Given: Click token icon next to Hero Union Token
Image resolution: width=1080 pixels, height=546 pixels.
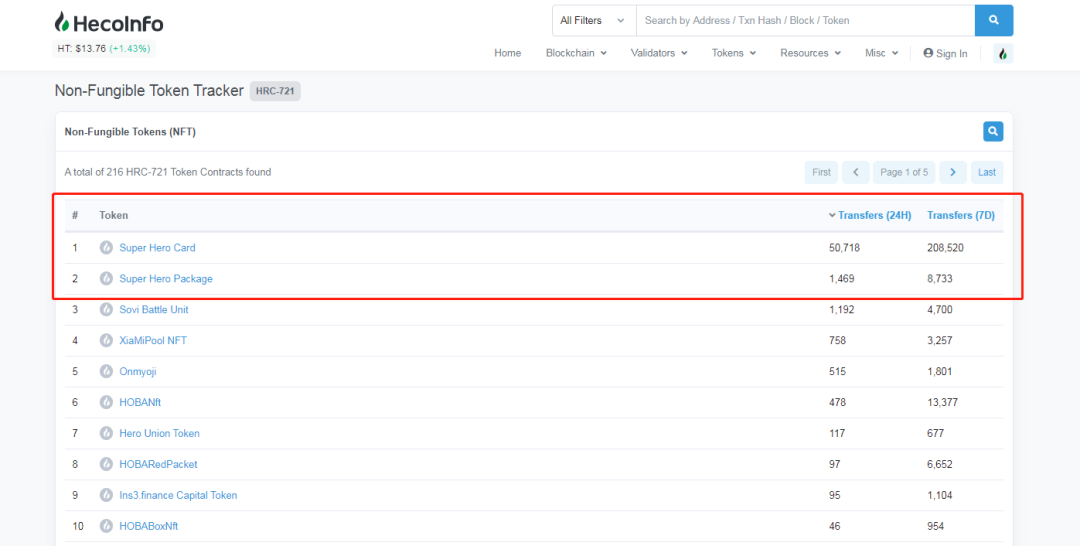Looking at the screenshot, I should click(x=106, y=433).
